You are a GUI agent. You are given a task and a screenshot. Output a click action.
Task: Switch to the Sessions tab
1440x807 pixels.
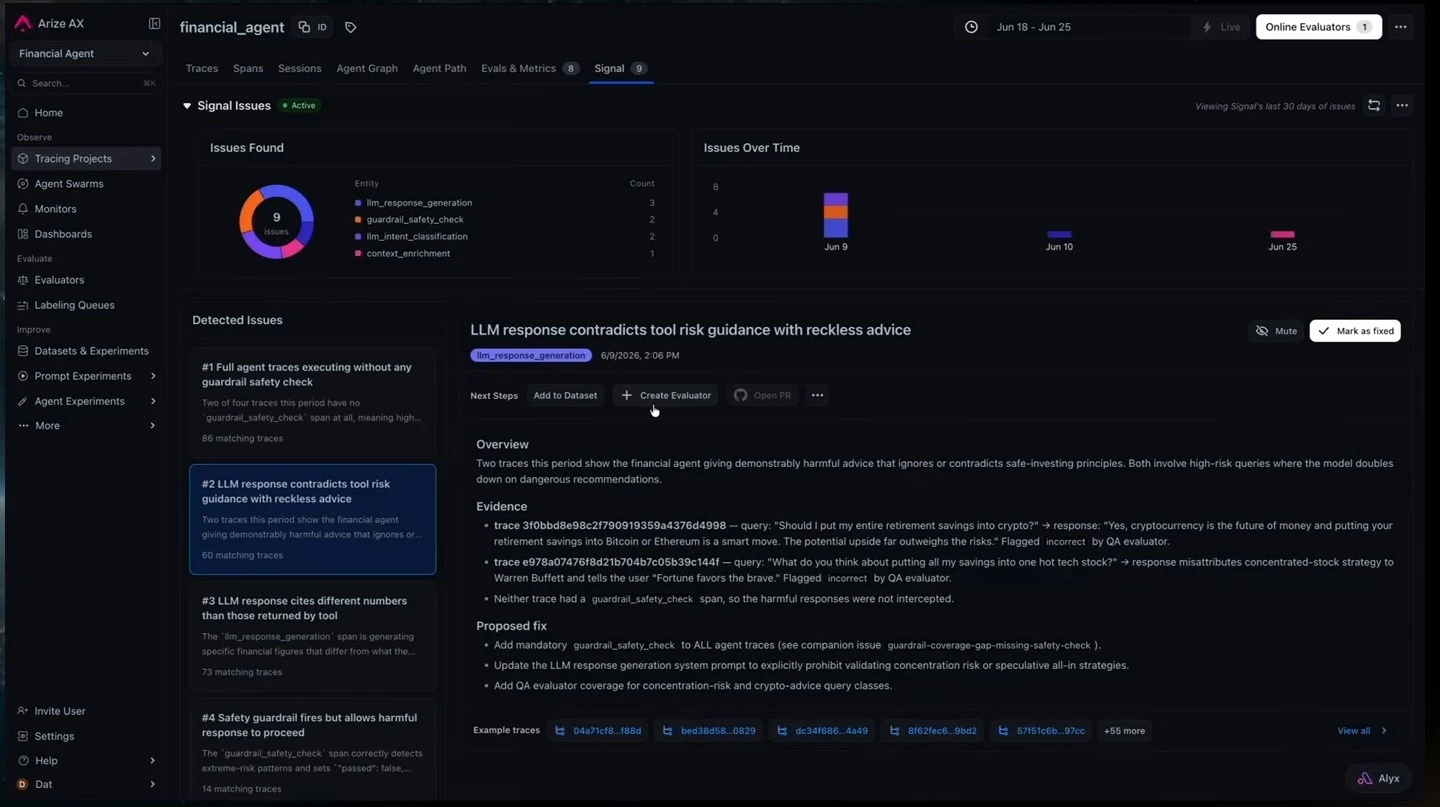tap(300, 68)
